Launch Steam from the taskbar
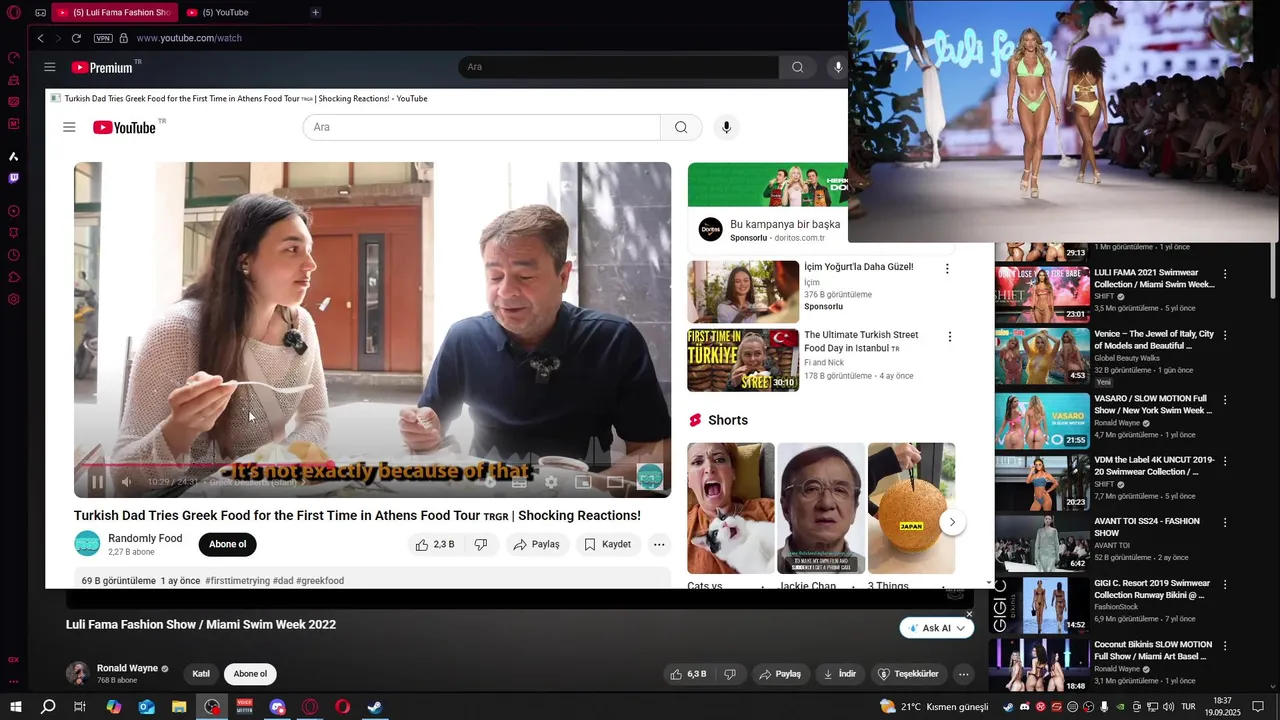The width and height of the screenshot is (1280, 720). click(374, 707)
